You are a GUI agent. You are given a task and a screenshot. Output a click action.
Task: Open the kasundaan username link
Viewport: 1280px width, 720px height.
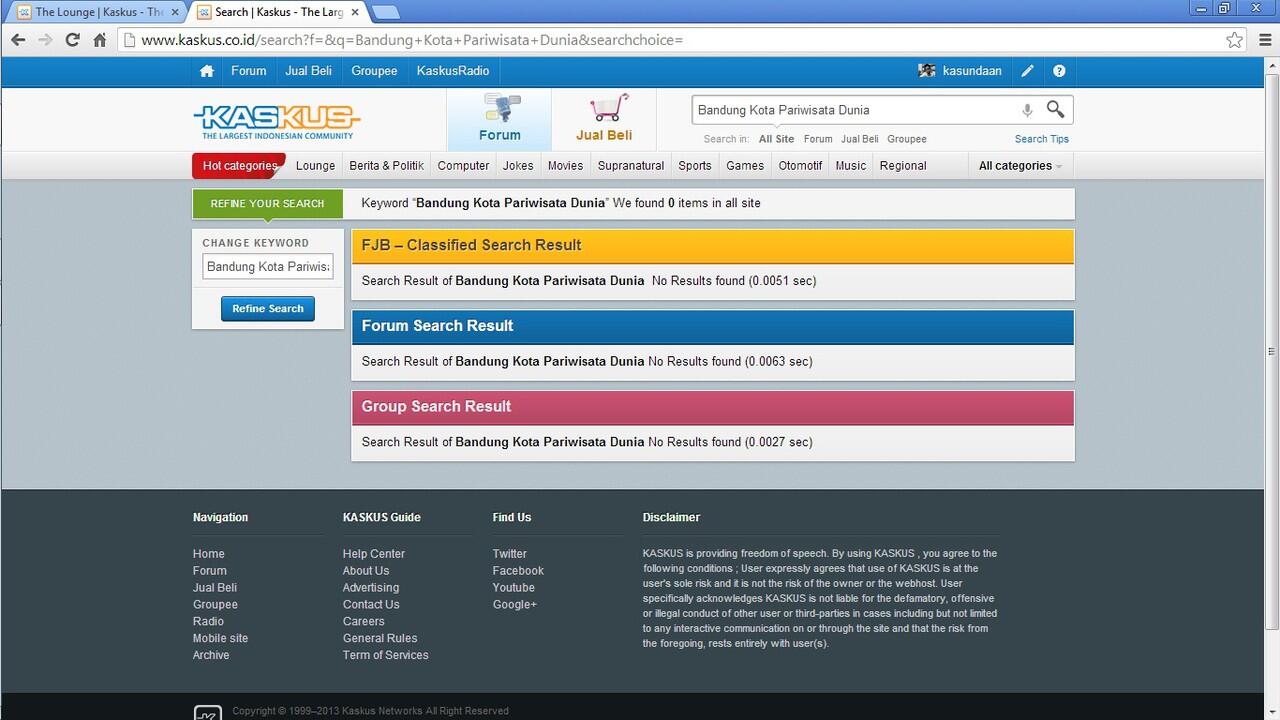pos(972,71)
